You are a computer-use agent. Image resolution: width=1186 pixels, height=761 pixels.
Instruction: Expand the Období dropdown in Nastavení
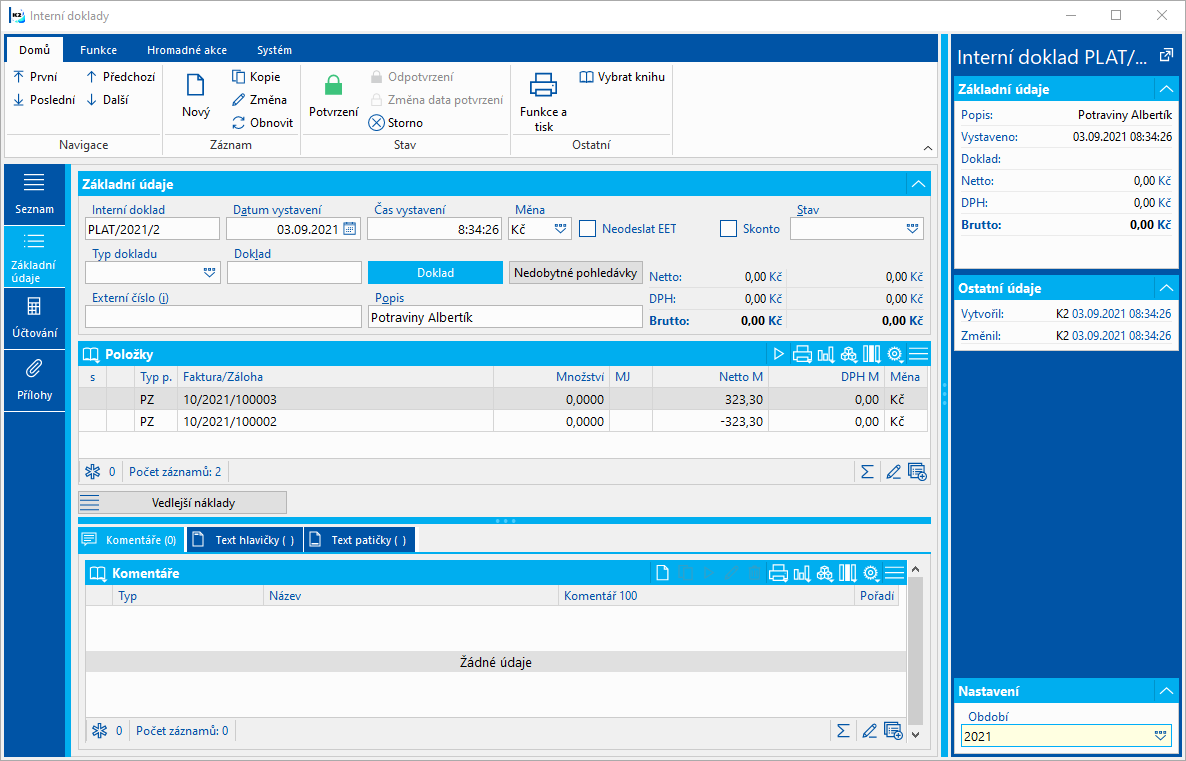click(x=1160, y=736)
